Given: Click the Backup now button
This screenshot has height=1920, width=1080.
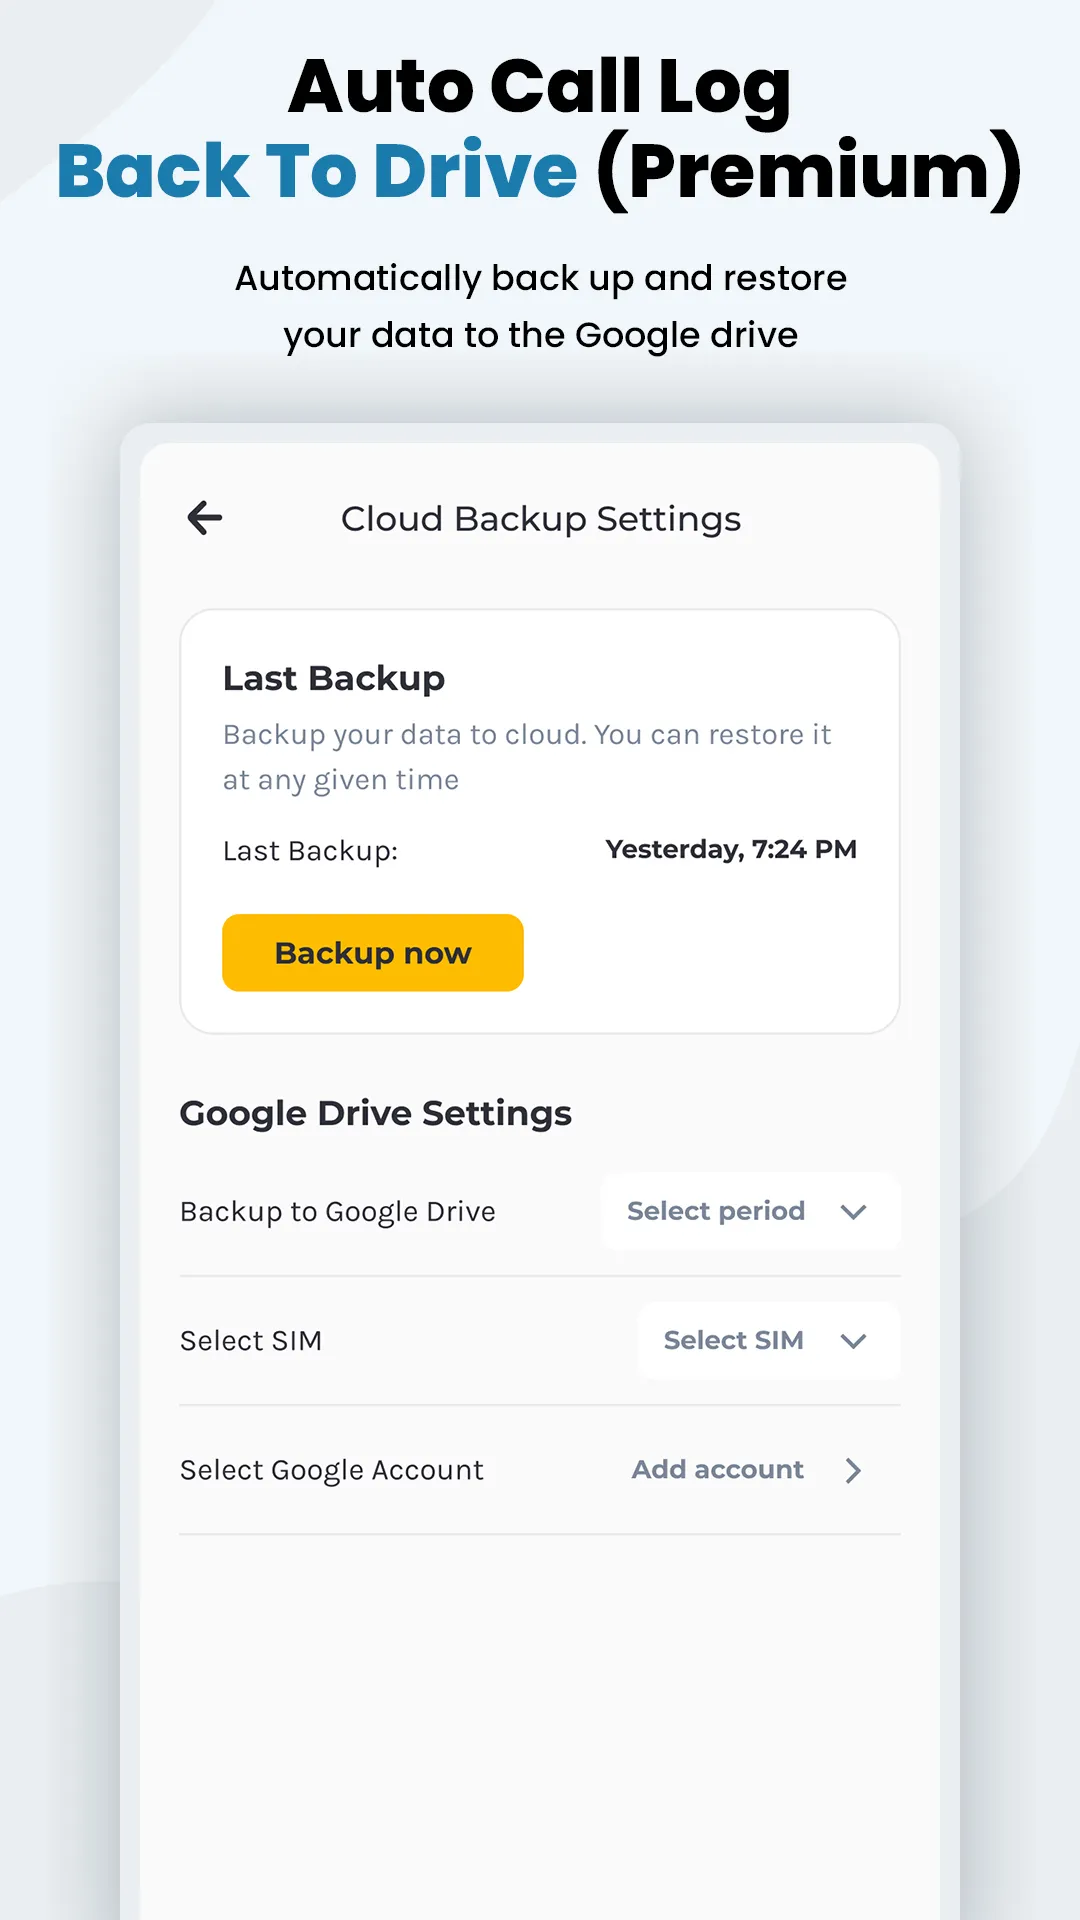Looking at the screenshot, I should coord(373,953).
